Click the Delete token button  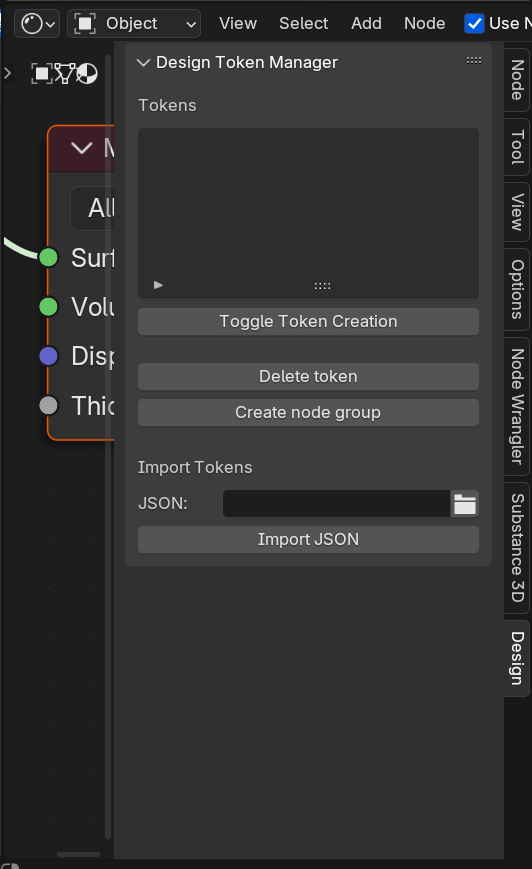click(308, 376)
